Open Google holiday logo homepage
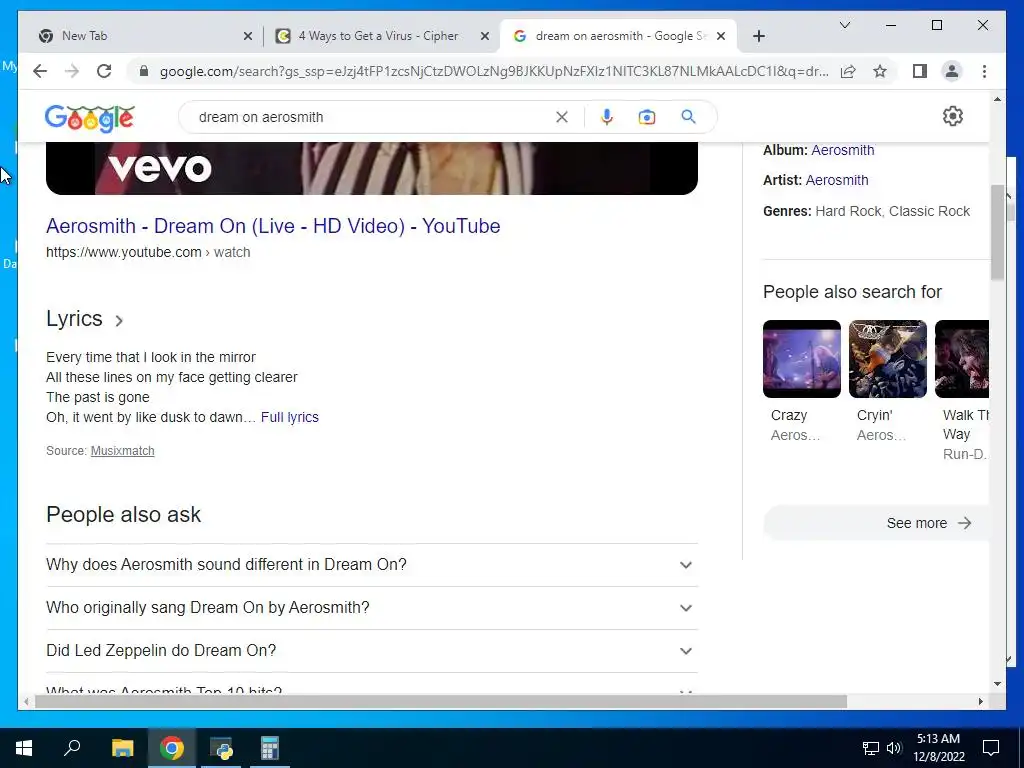 [89, 118]
